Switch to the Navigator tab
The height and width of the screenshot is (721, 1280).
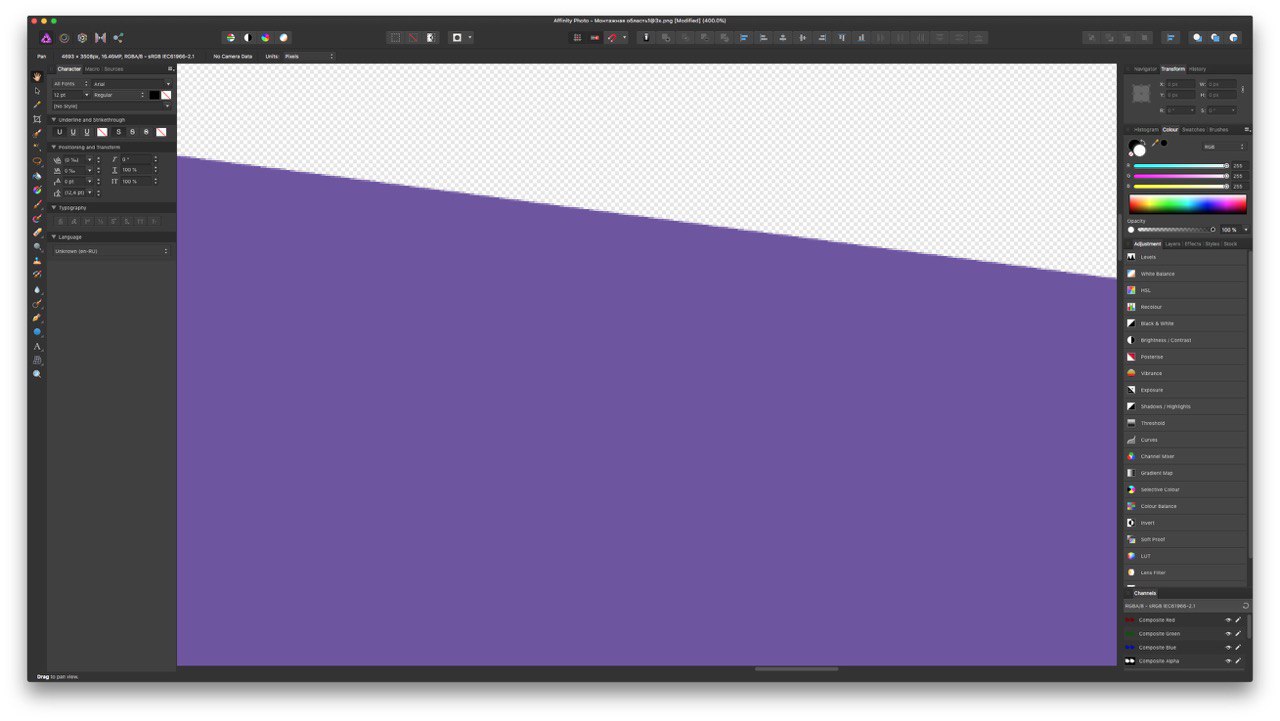[x=1145, y=69]
